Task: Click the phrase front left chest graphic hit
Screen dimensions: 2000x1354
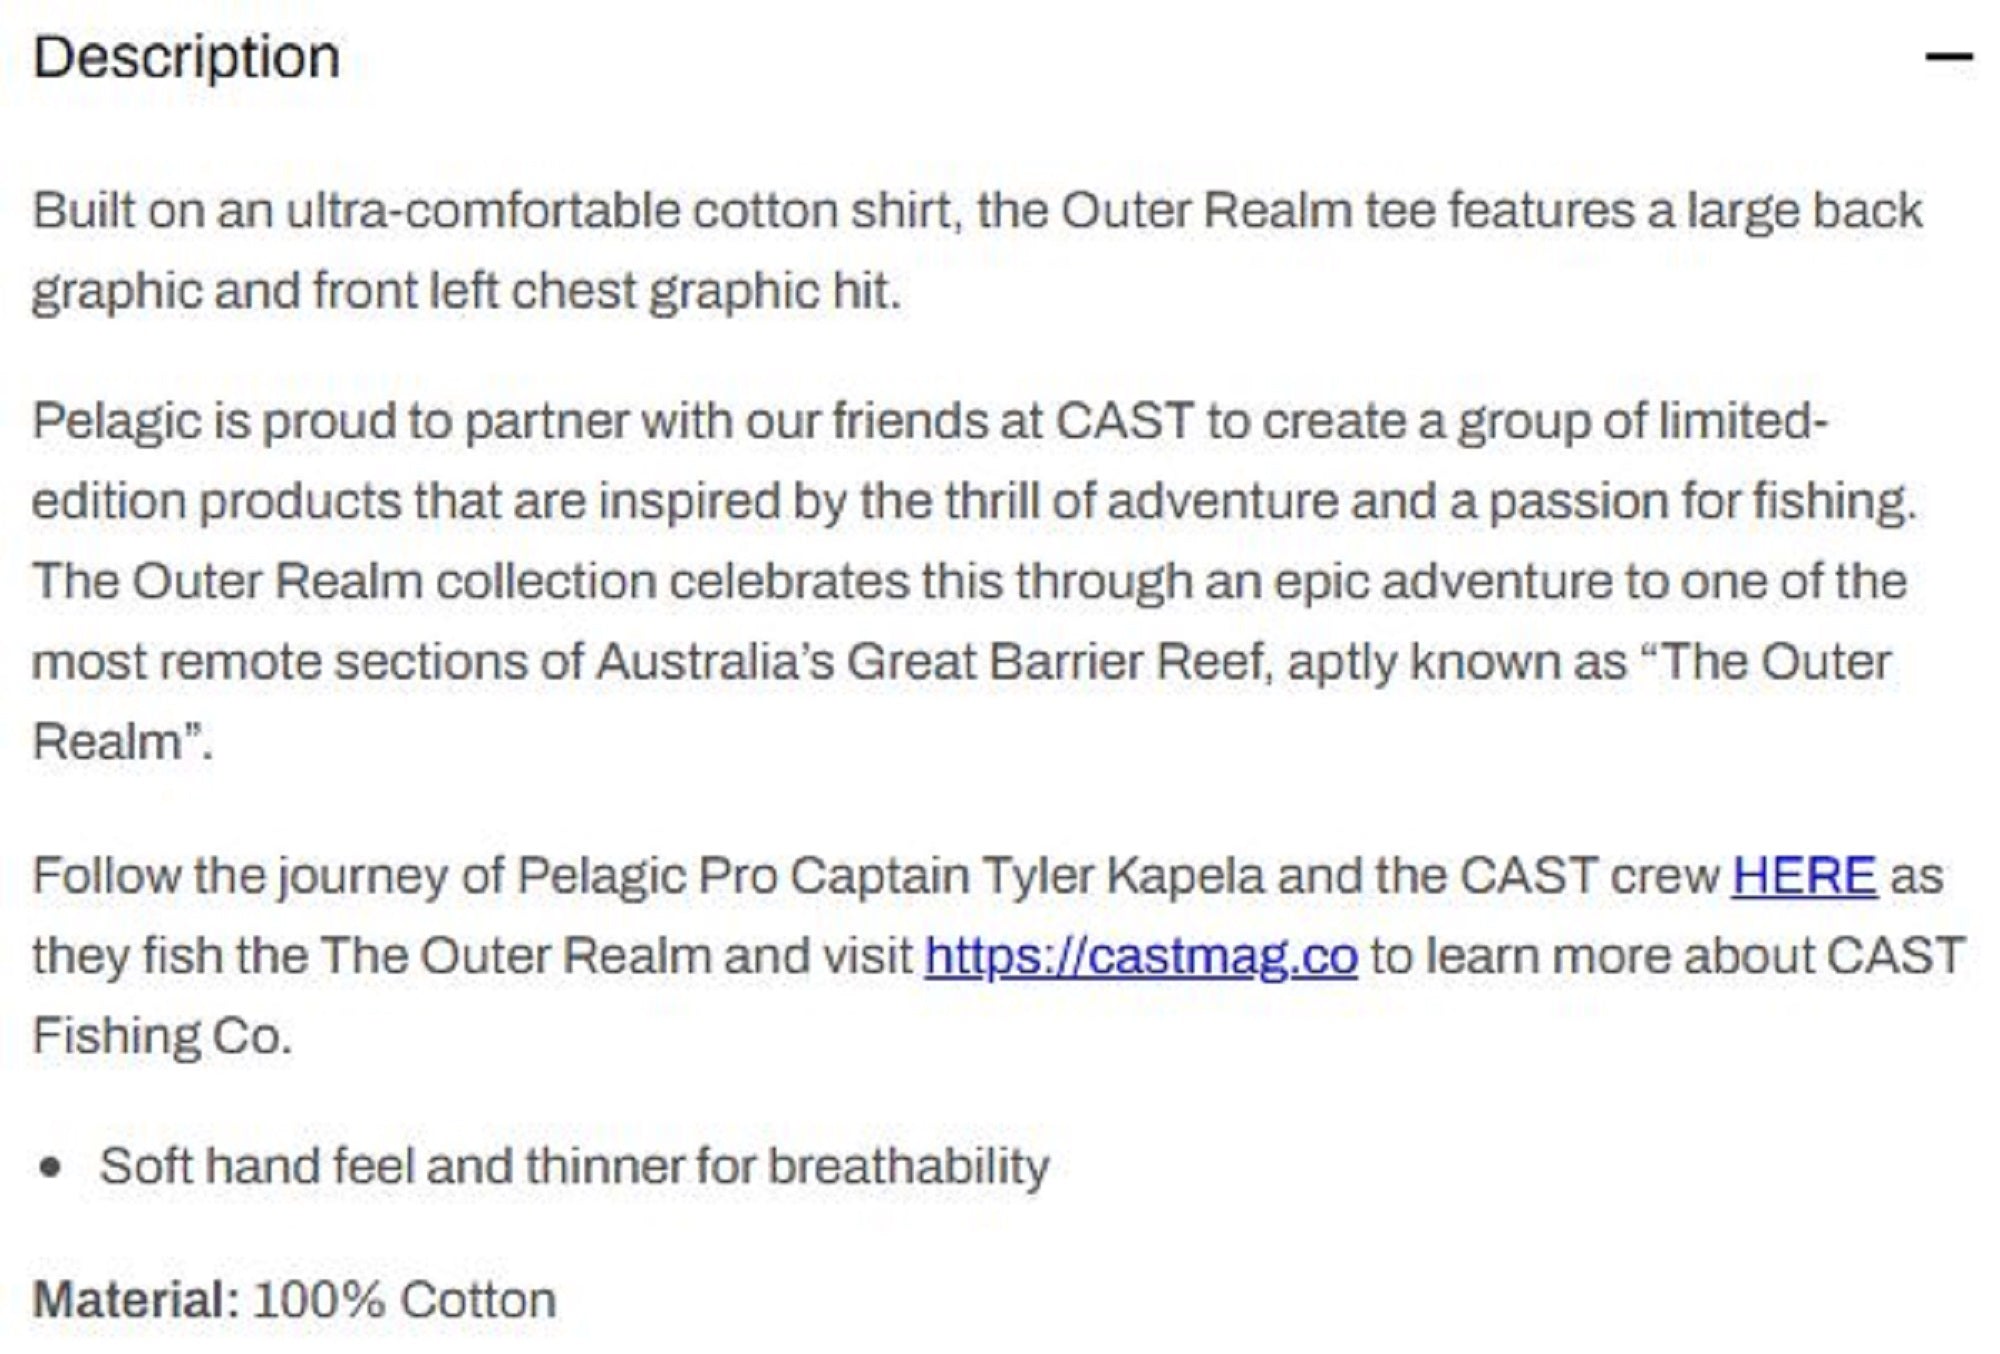Action: [607, 291]
